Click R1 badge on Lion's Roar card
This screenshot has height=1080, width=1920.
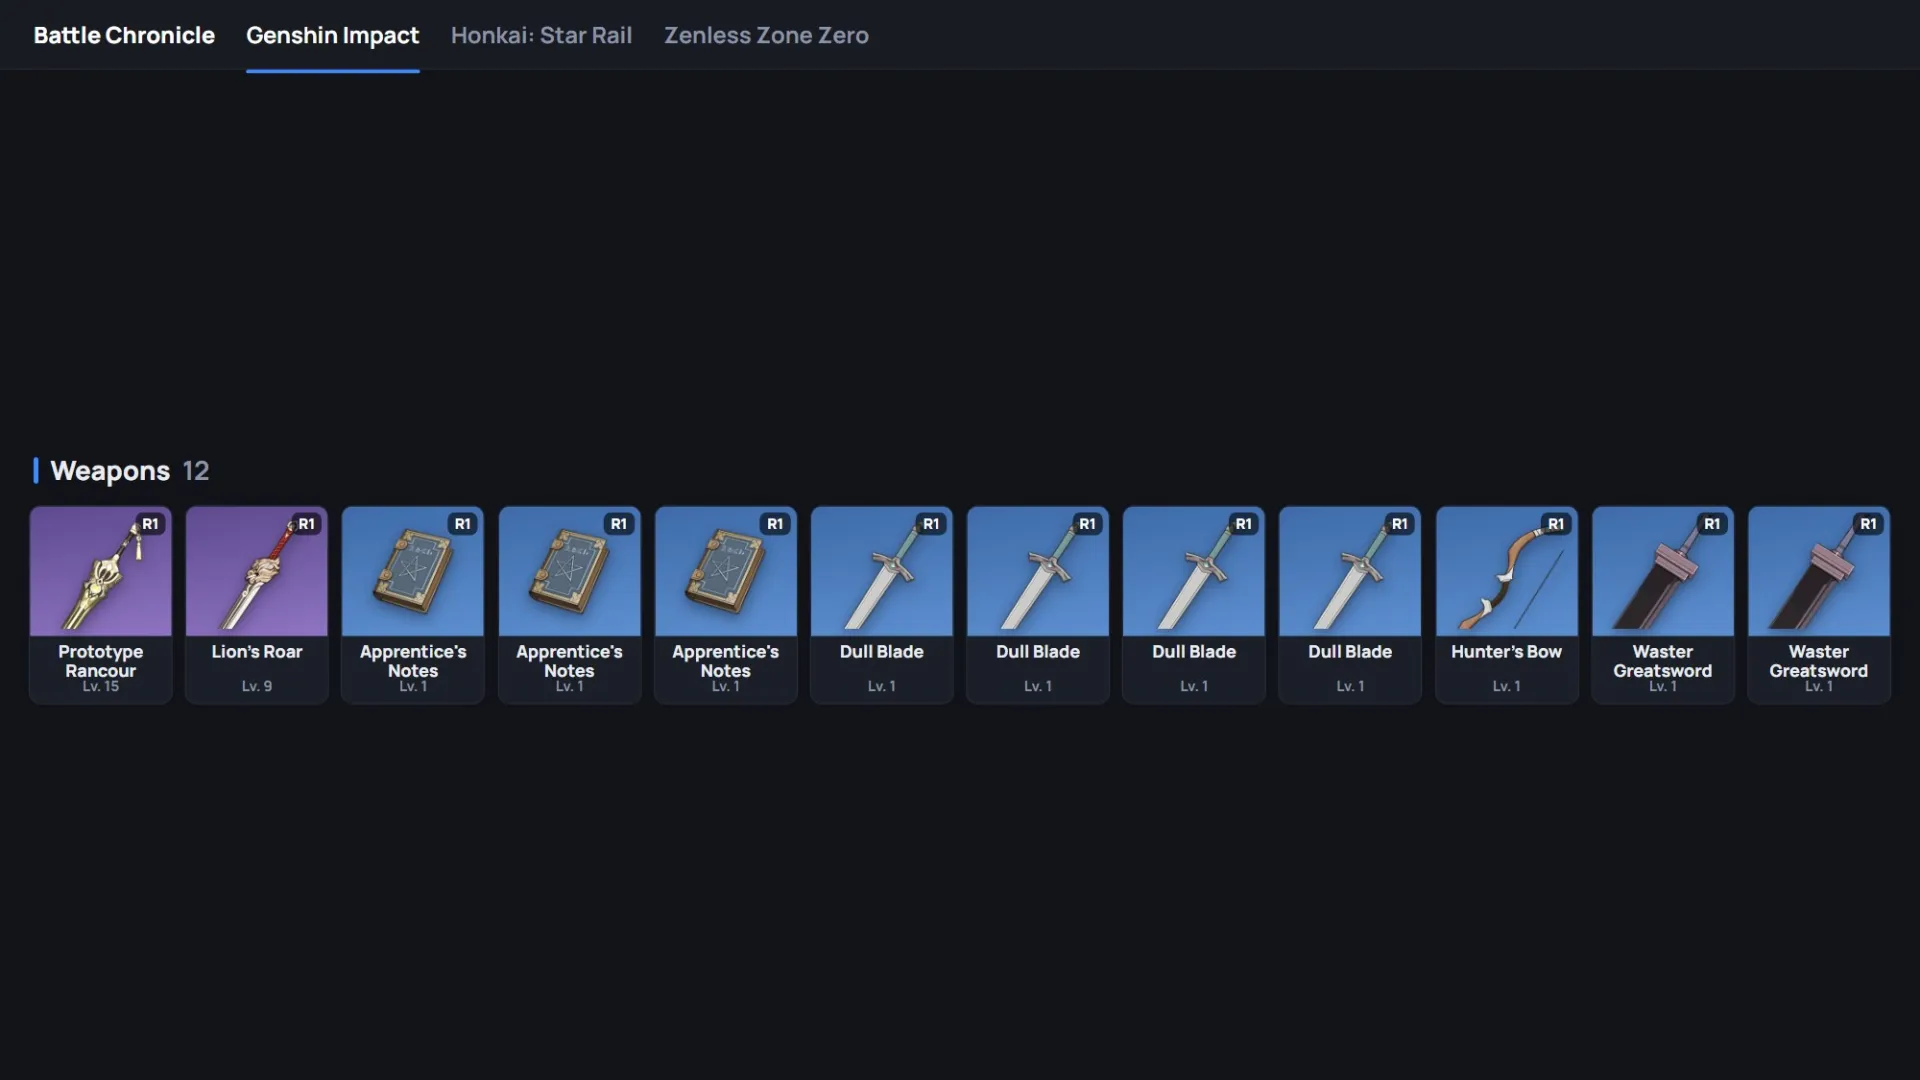[306, 524]
